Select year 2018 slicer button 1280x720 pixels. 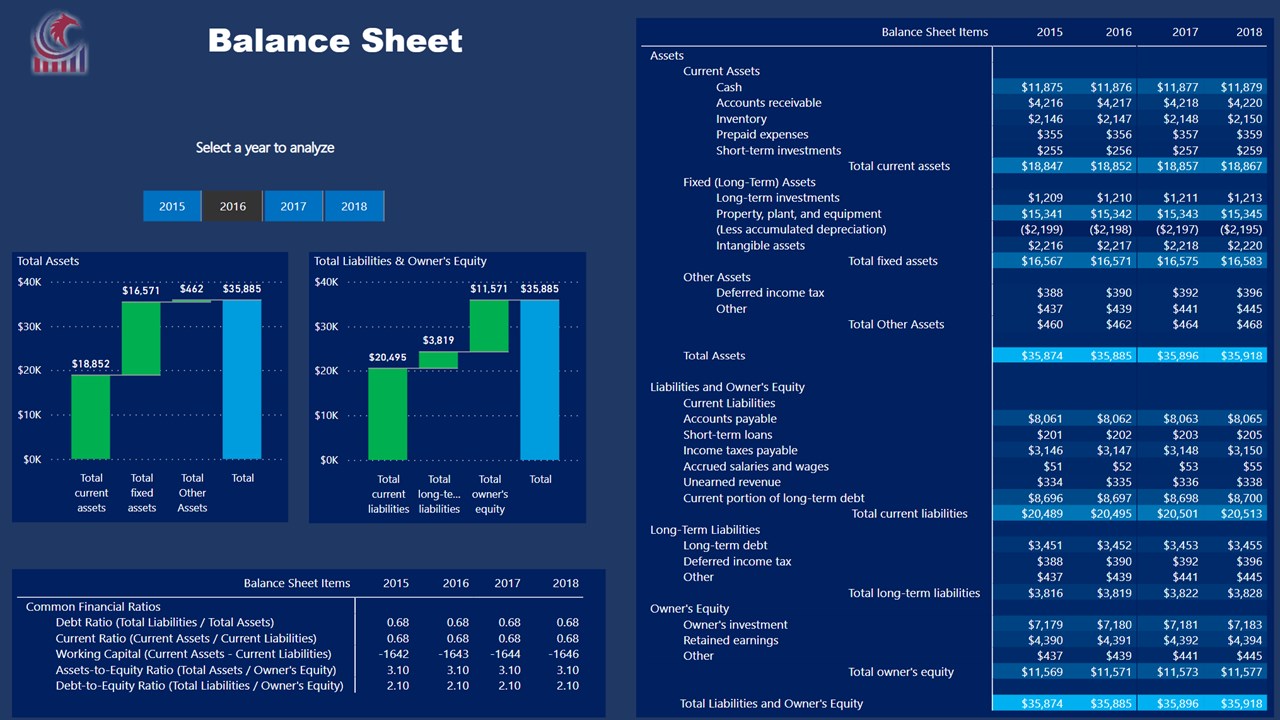click(354, 206)
